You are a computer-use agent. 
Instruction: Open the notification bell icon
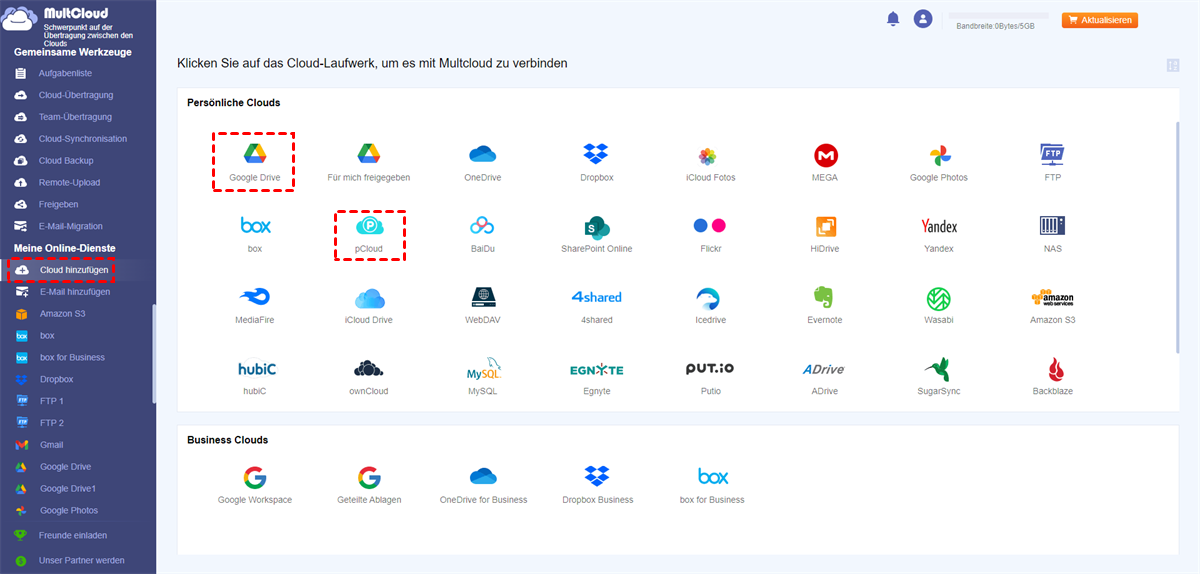pos(893,19)
